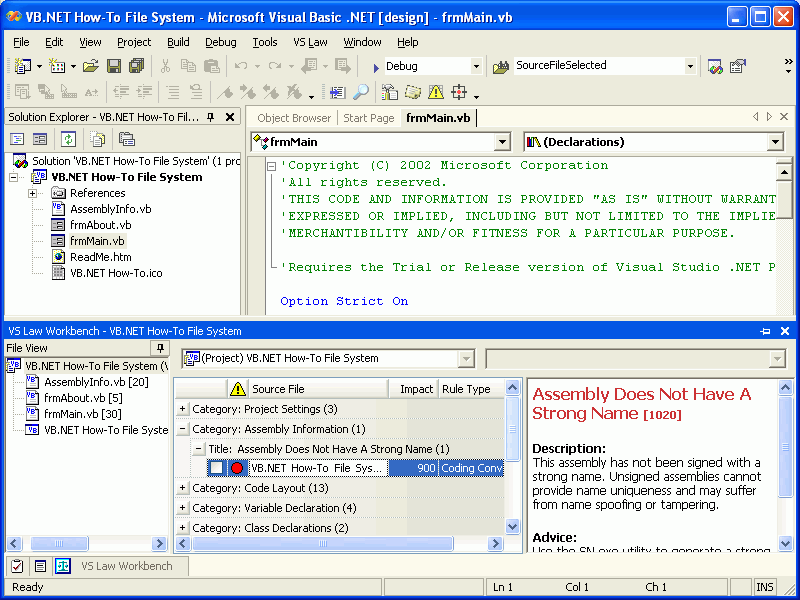Click the red circle marker on the selected rule row
This screenshot has height=600, width=800.
point(237,468)
